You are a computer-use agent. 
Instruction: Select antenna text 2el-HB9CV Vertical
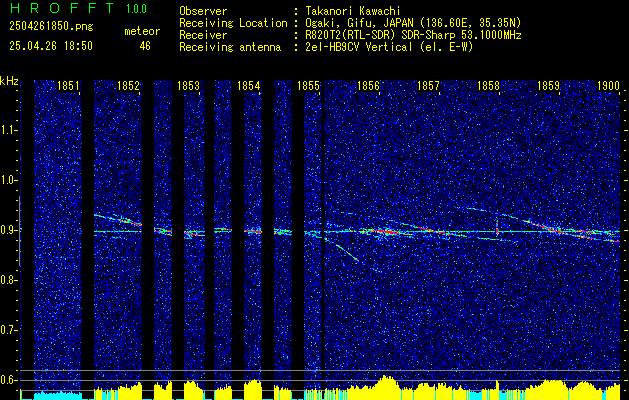click(x=359, y=47)
